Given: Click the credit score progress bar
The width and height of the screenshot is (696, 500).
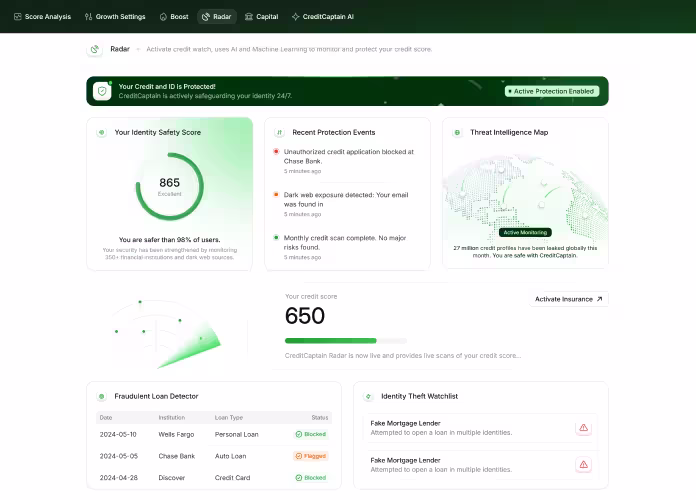Looking at the screenshot, I should pos(345,341).
